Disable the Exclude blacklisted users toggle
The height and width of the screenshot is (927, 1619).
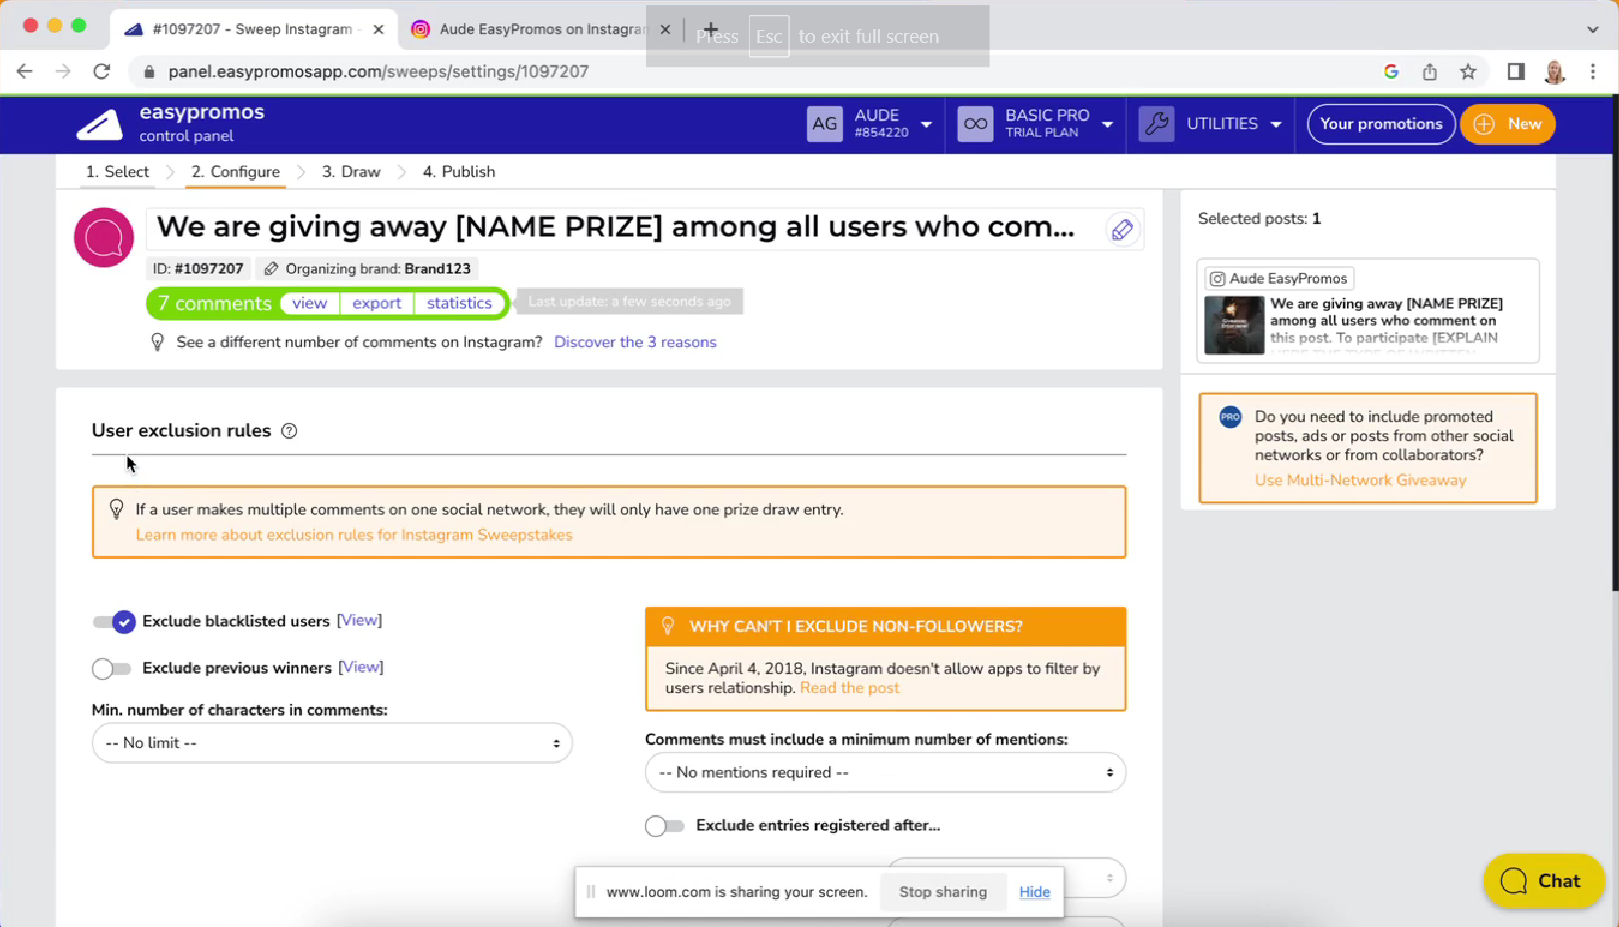pos(113,622)
